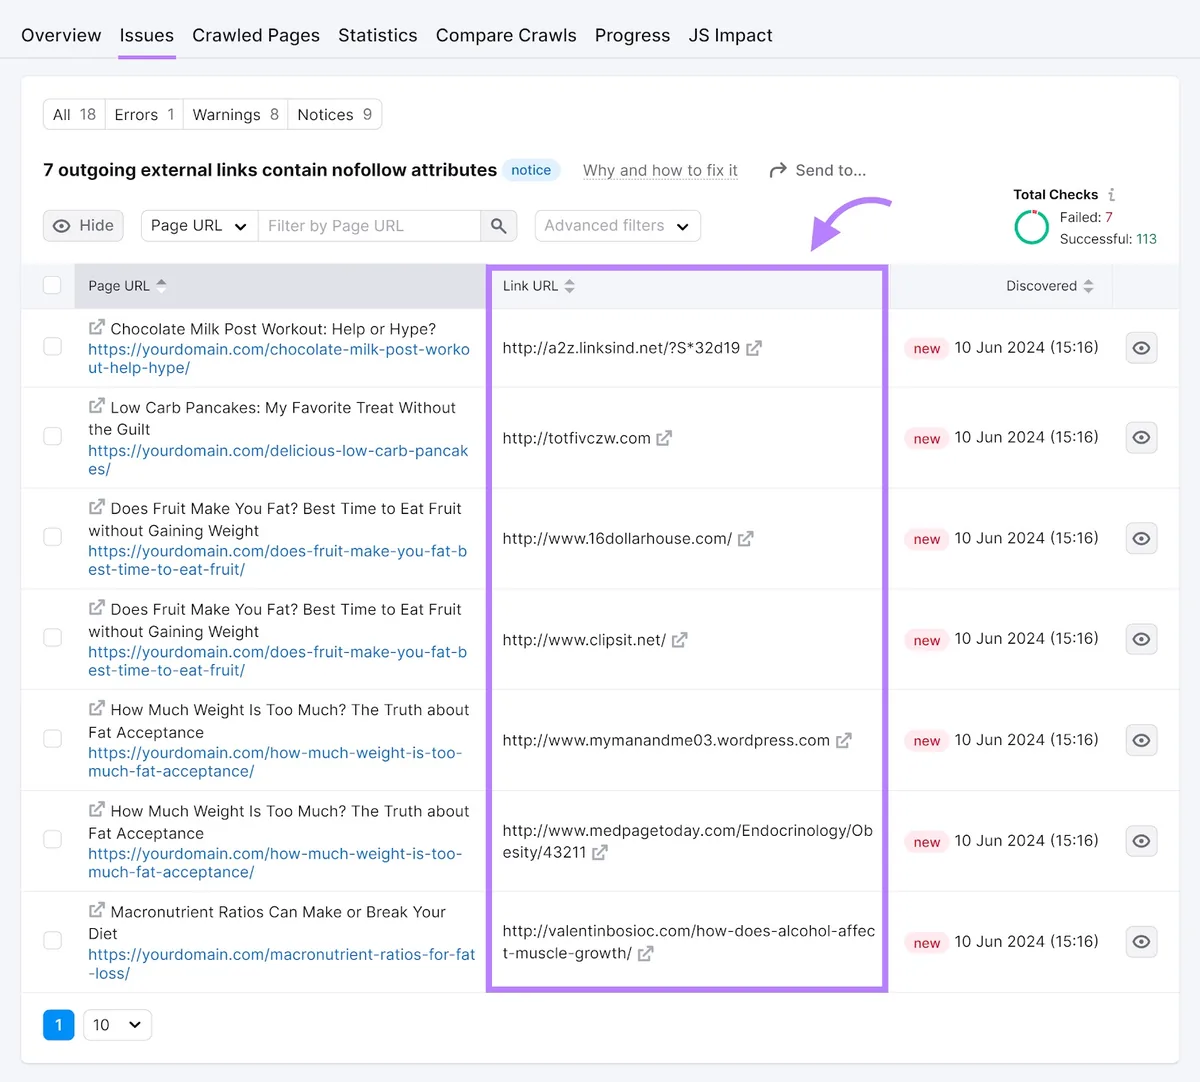Check the Chocolate Milk Post Workout row checkbox
The width and height of the screenshot is (1200, 1082).
click(x=52, y=347)
